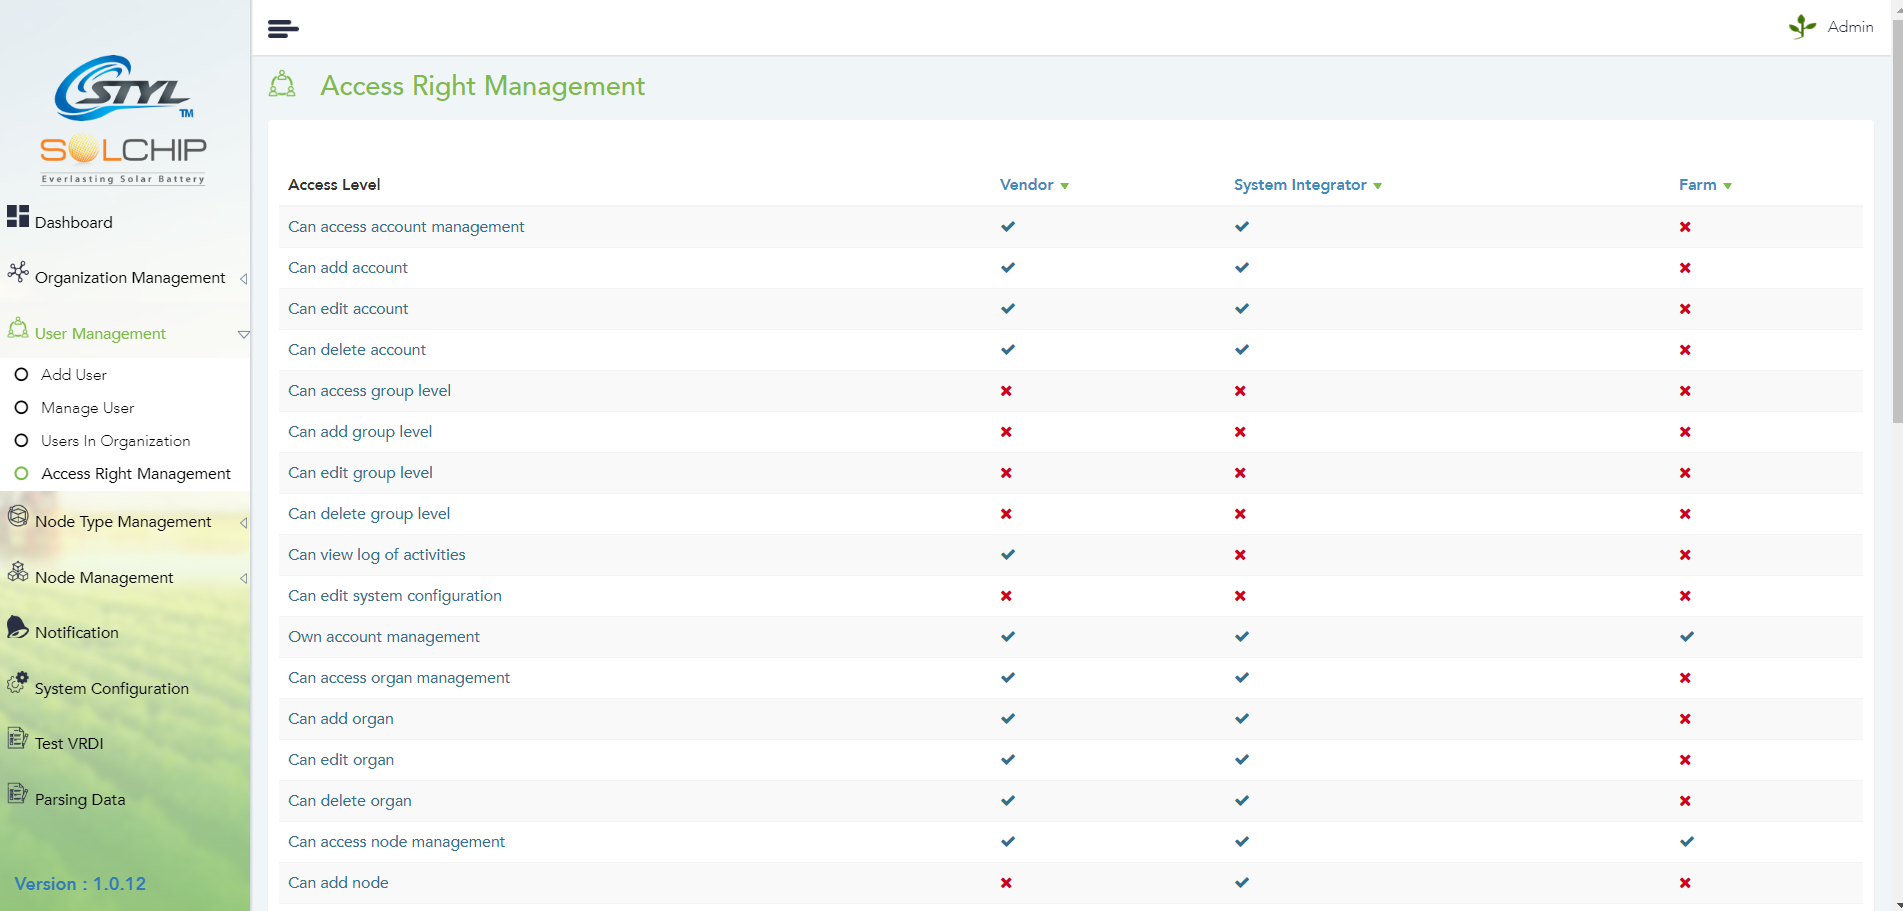Click the Dashboard grid icon
The width and height of the screenshot is (1903, 911).
tap(18, 216)
